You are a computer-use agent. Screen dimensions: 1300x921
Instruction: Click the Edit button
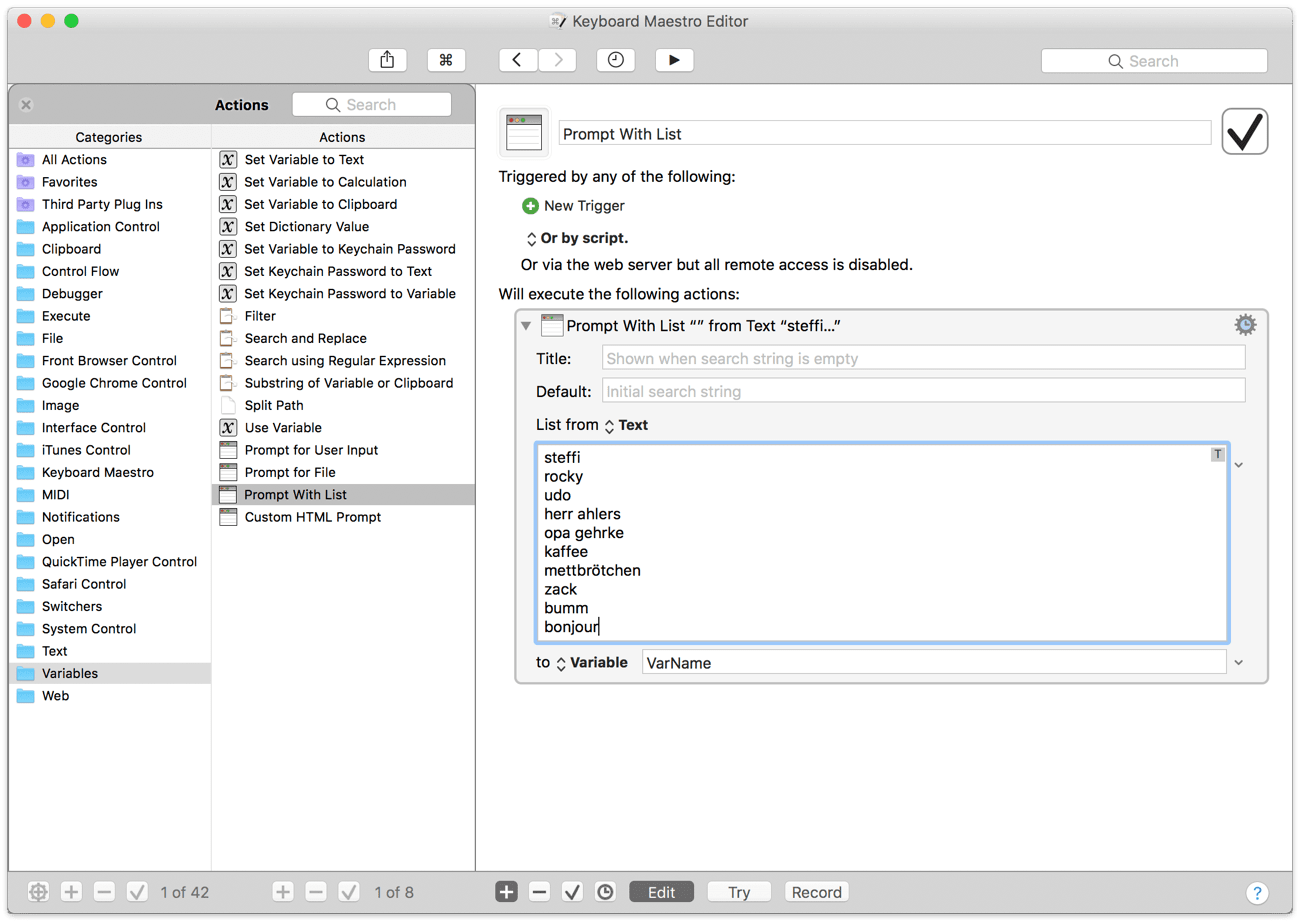pyautogui.click(x=662, y=892)
